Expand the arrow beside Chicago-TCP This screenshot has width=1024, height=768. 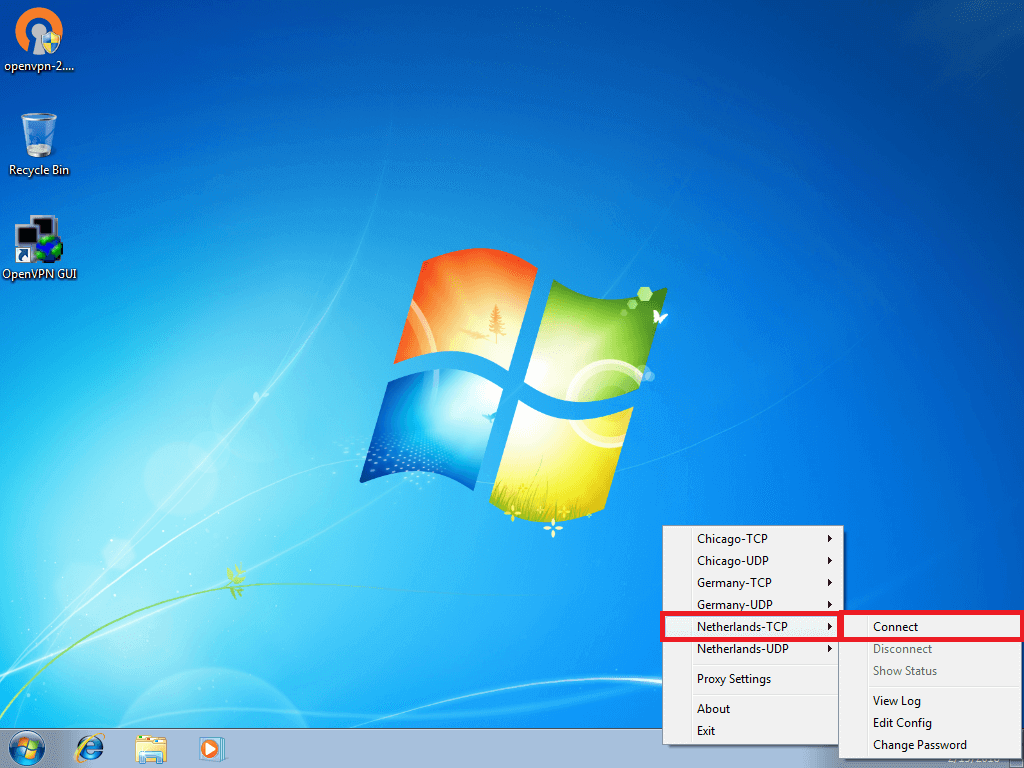pos(829,539)
